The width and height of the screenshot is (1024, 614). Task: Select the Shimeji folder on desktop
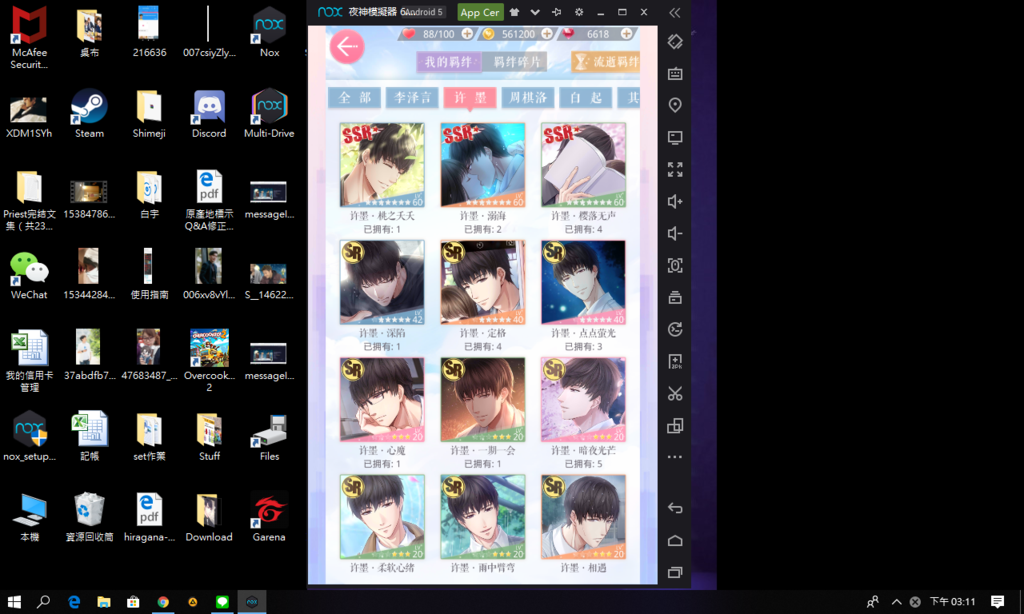click(149, 114)
